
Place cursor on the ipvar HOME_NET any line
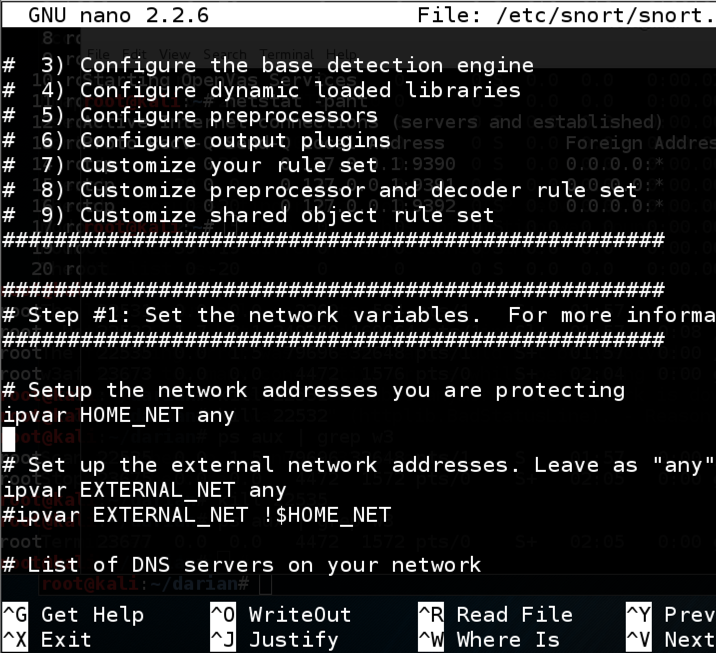(x=118, y=414)
